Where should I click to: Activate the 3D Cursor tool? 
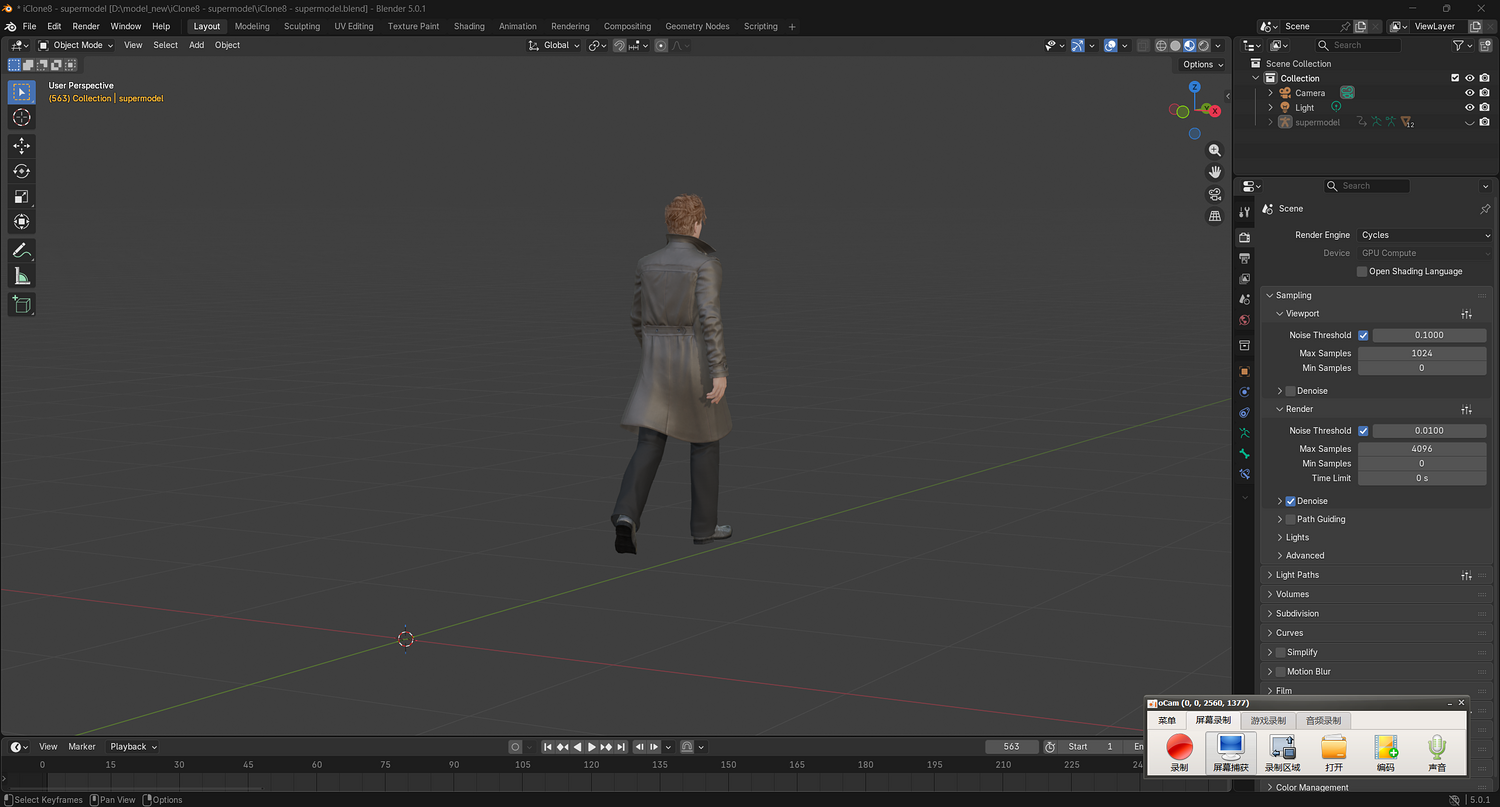[21, 118]
